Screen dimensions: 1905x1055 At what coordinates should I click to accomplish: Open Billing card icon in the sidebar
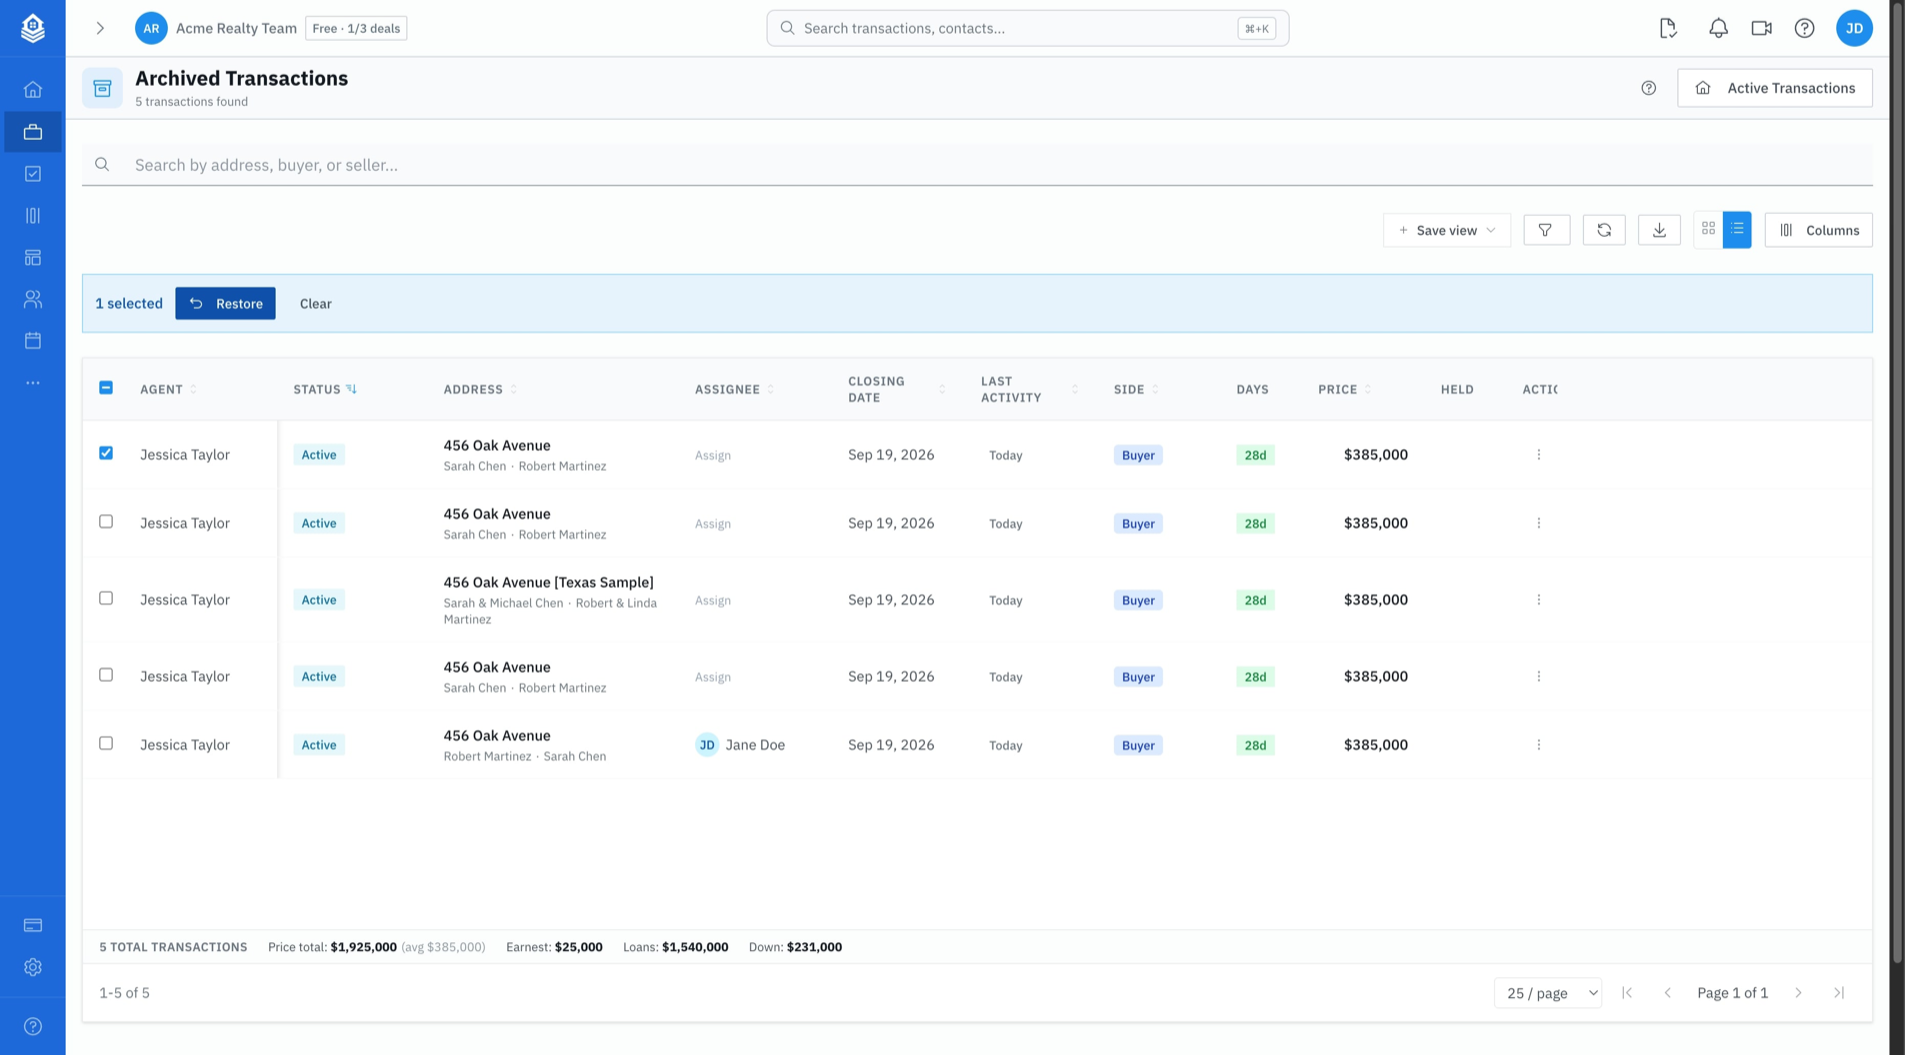[x=33, y=925]
